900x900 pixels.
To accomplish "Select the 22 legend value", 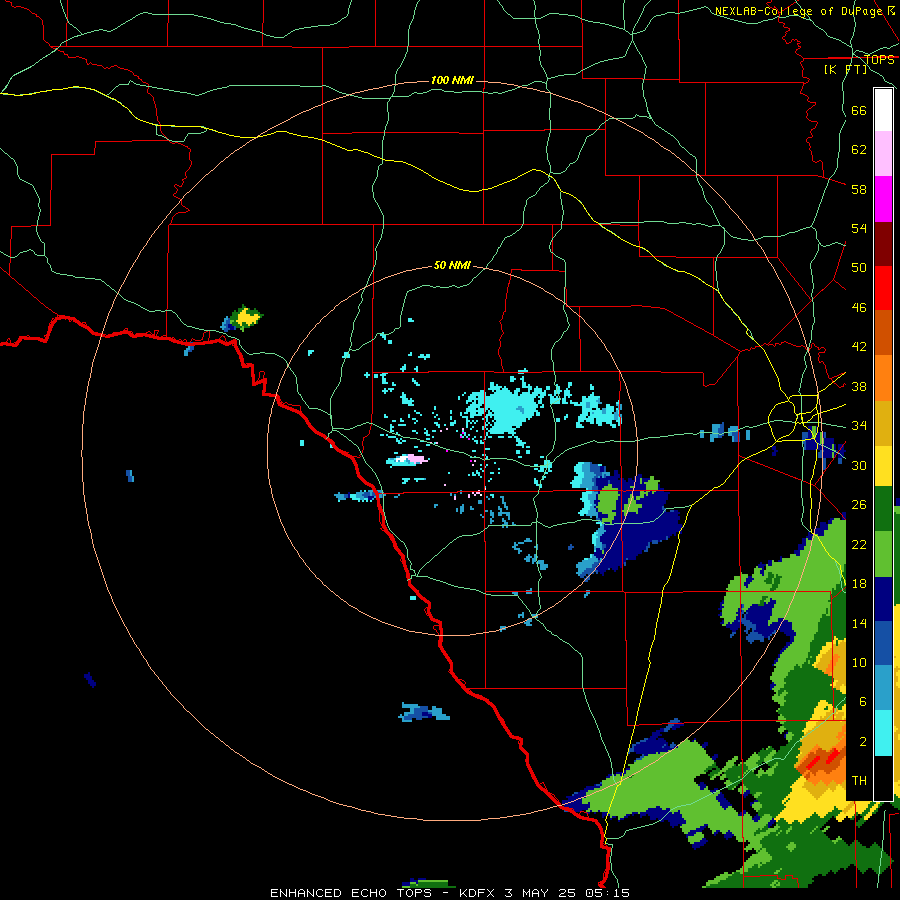I will [x=859, y=544].
